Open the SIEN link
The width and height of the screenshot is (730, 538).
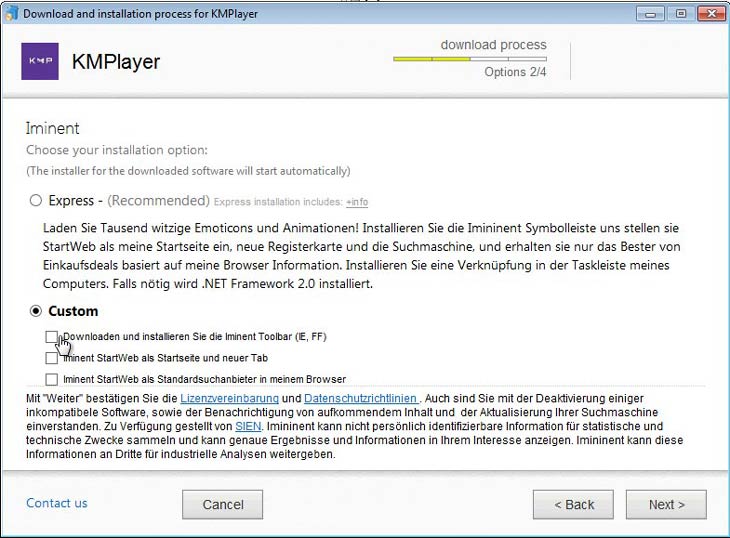click(248, 426)
